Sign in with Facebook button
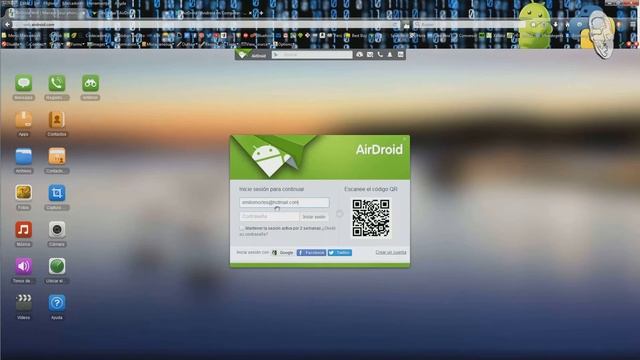Image resolution: width=640 pixels, height=360 pixels. pyautogui.click(x=311, y=253)
